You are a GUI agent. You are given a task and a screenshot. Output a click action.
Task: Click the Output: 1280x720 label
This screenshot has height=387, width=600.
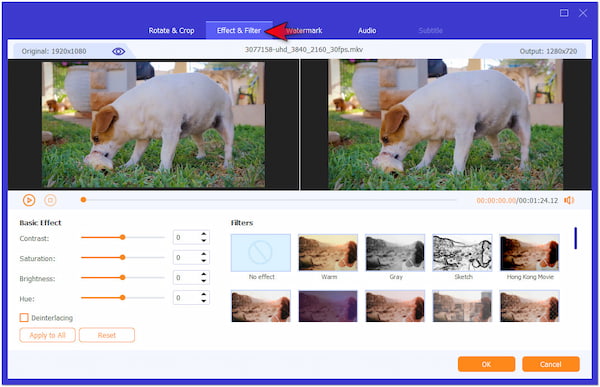pos(548,51)
